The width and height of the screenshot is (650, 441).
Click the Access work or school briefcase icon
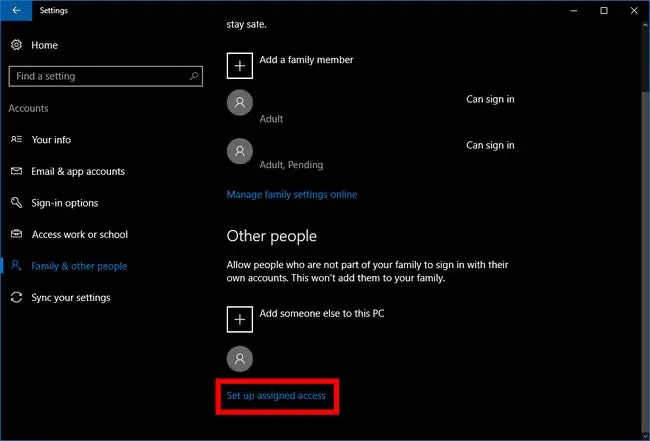[16, 234]
